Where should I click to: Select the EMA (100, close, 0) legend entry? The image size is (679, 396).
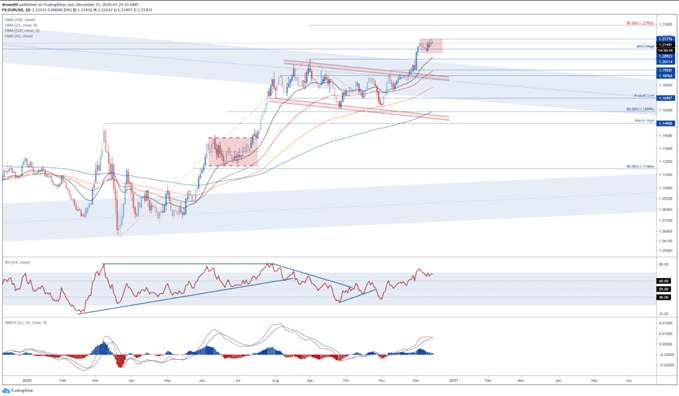[22, 31]
